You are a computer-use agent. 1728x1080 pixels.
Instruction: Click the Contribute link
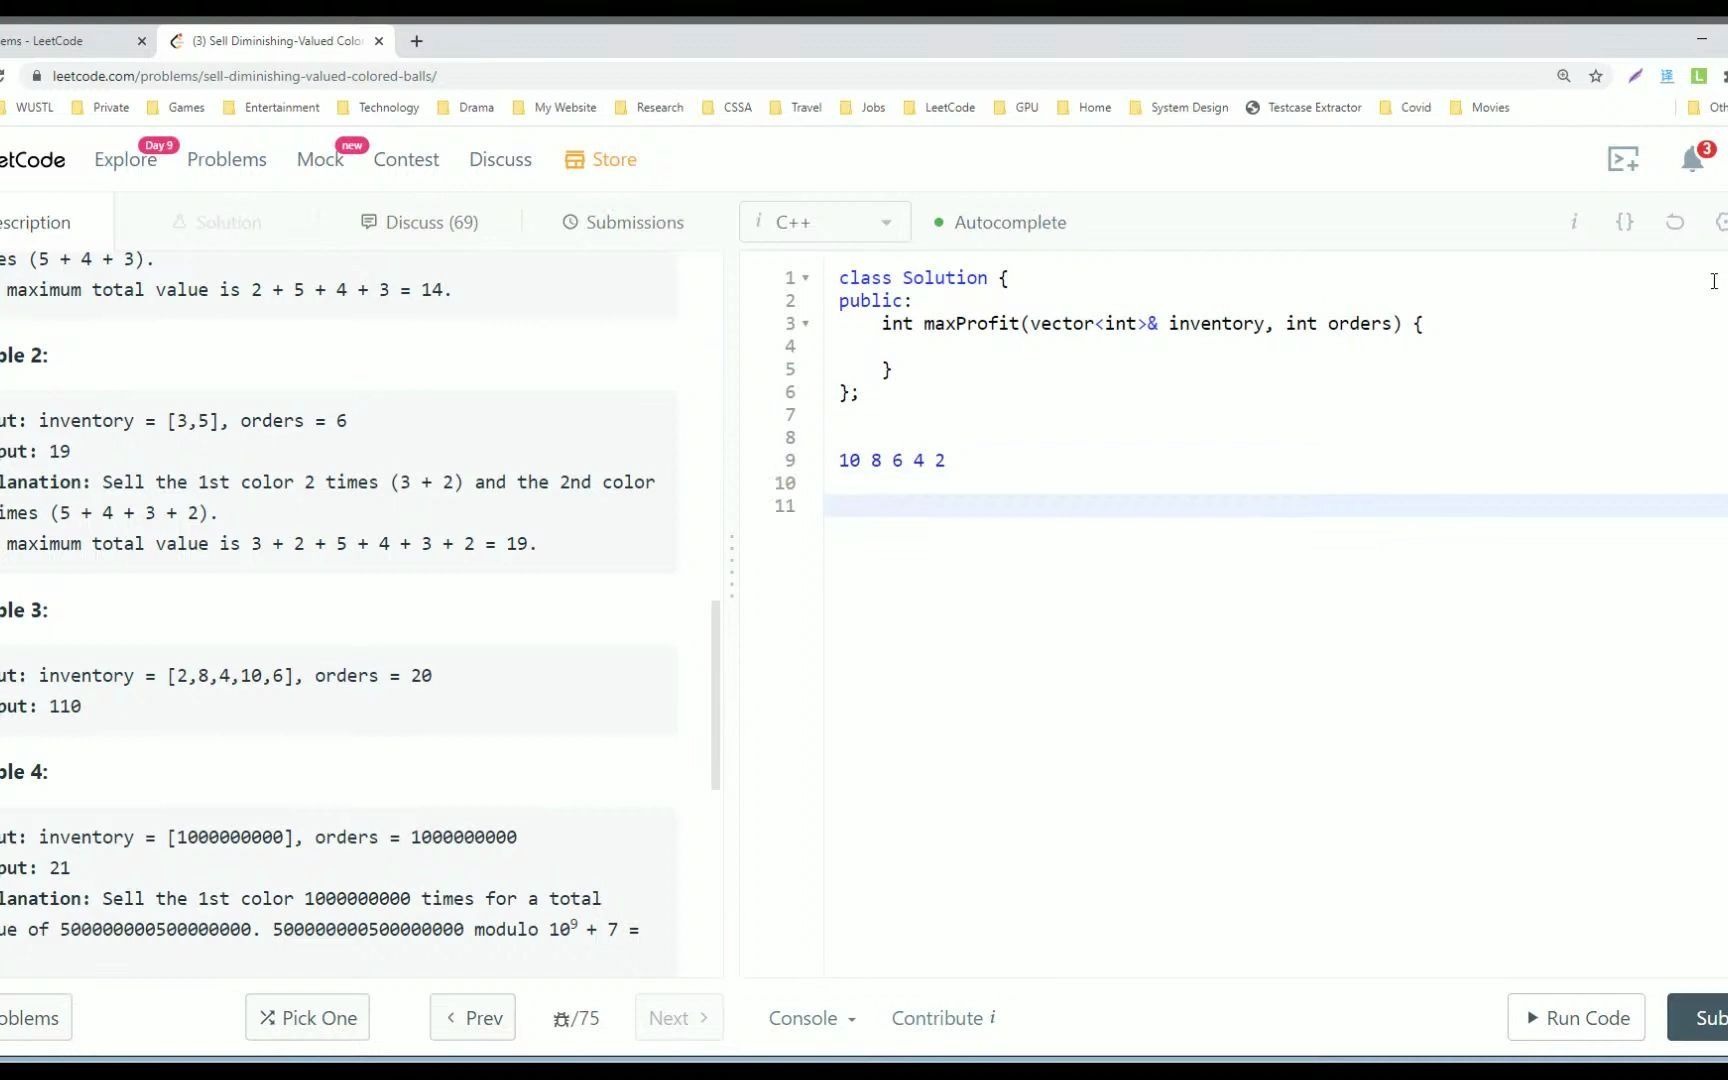coord(937,1018)
